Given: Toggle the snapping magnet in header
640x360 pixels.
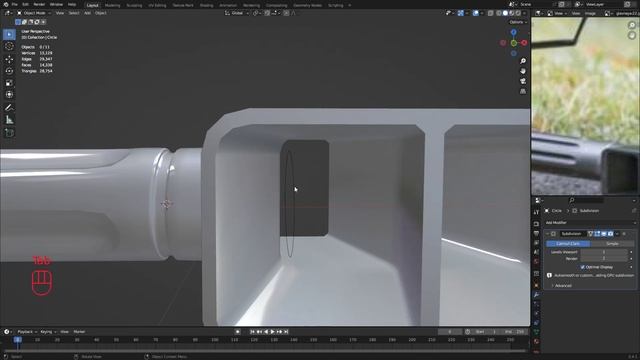Looking at the screenshot, I should tap(267, 13).
